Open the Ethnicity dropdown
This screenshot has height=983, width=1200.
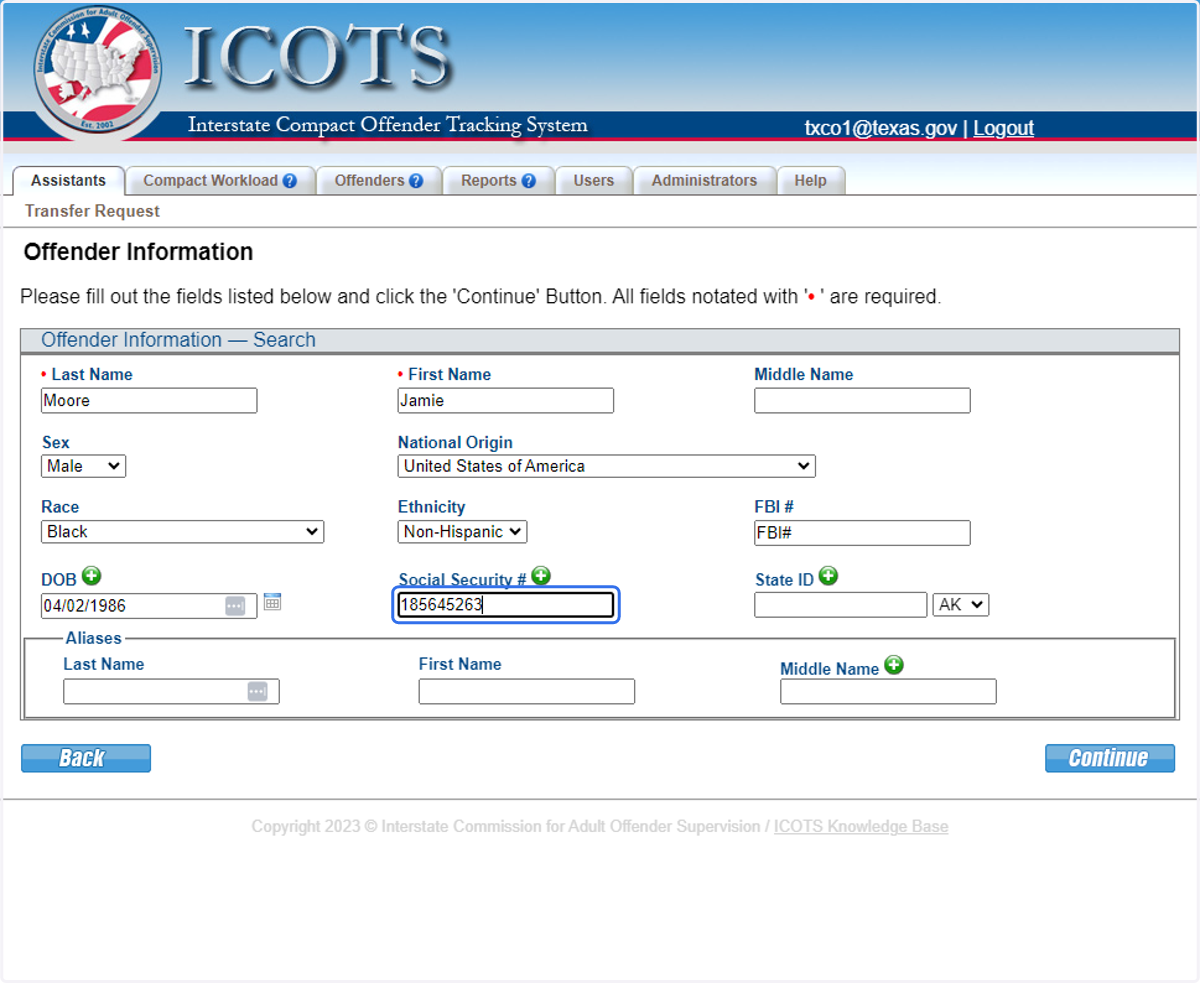pyautogui.click(x=462, y=532)
